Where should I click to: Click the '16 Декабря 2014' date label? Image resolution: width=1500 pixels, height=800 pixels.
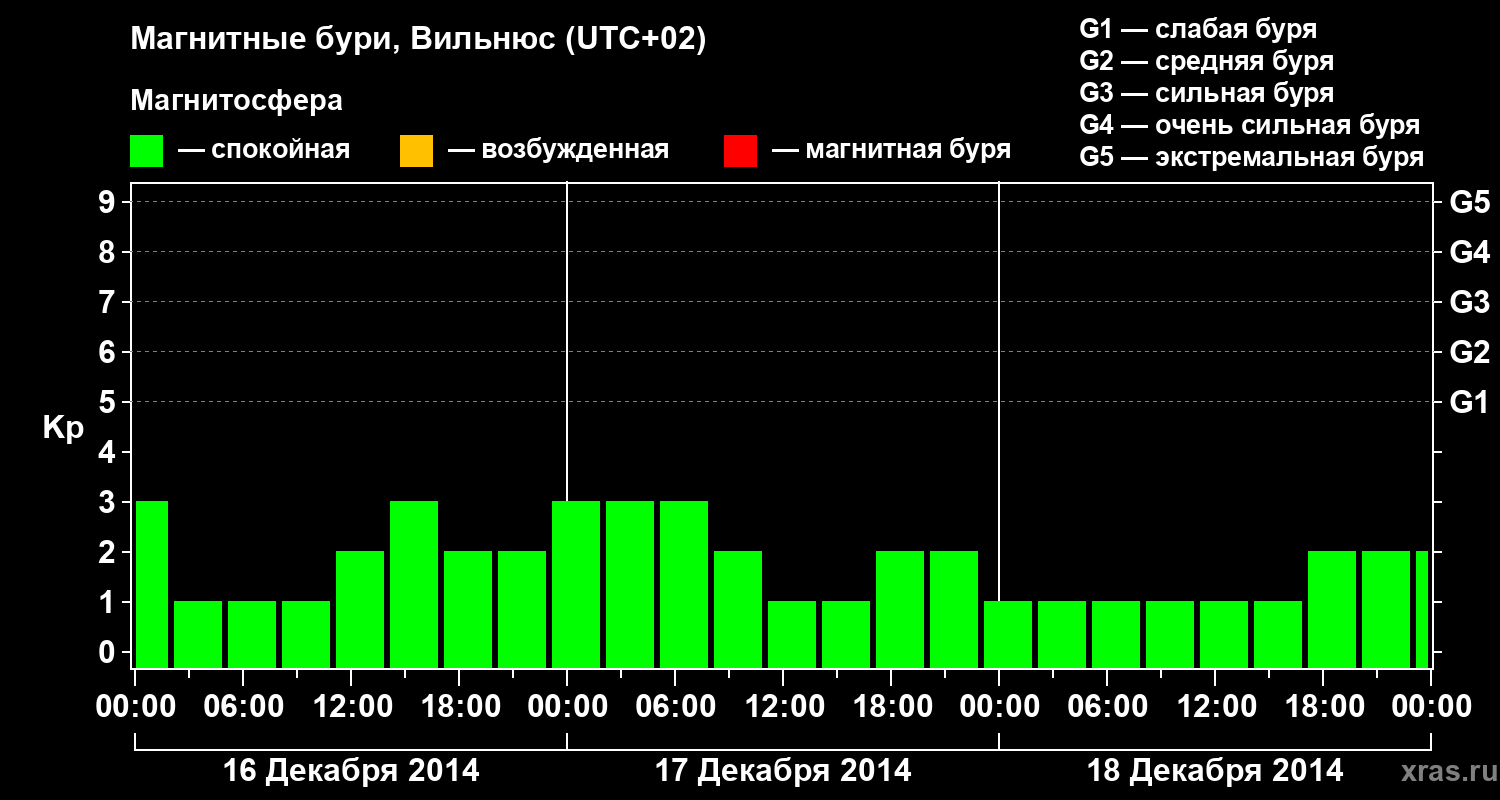tap(351, 771)
